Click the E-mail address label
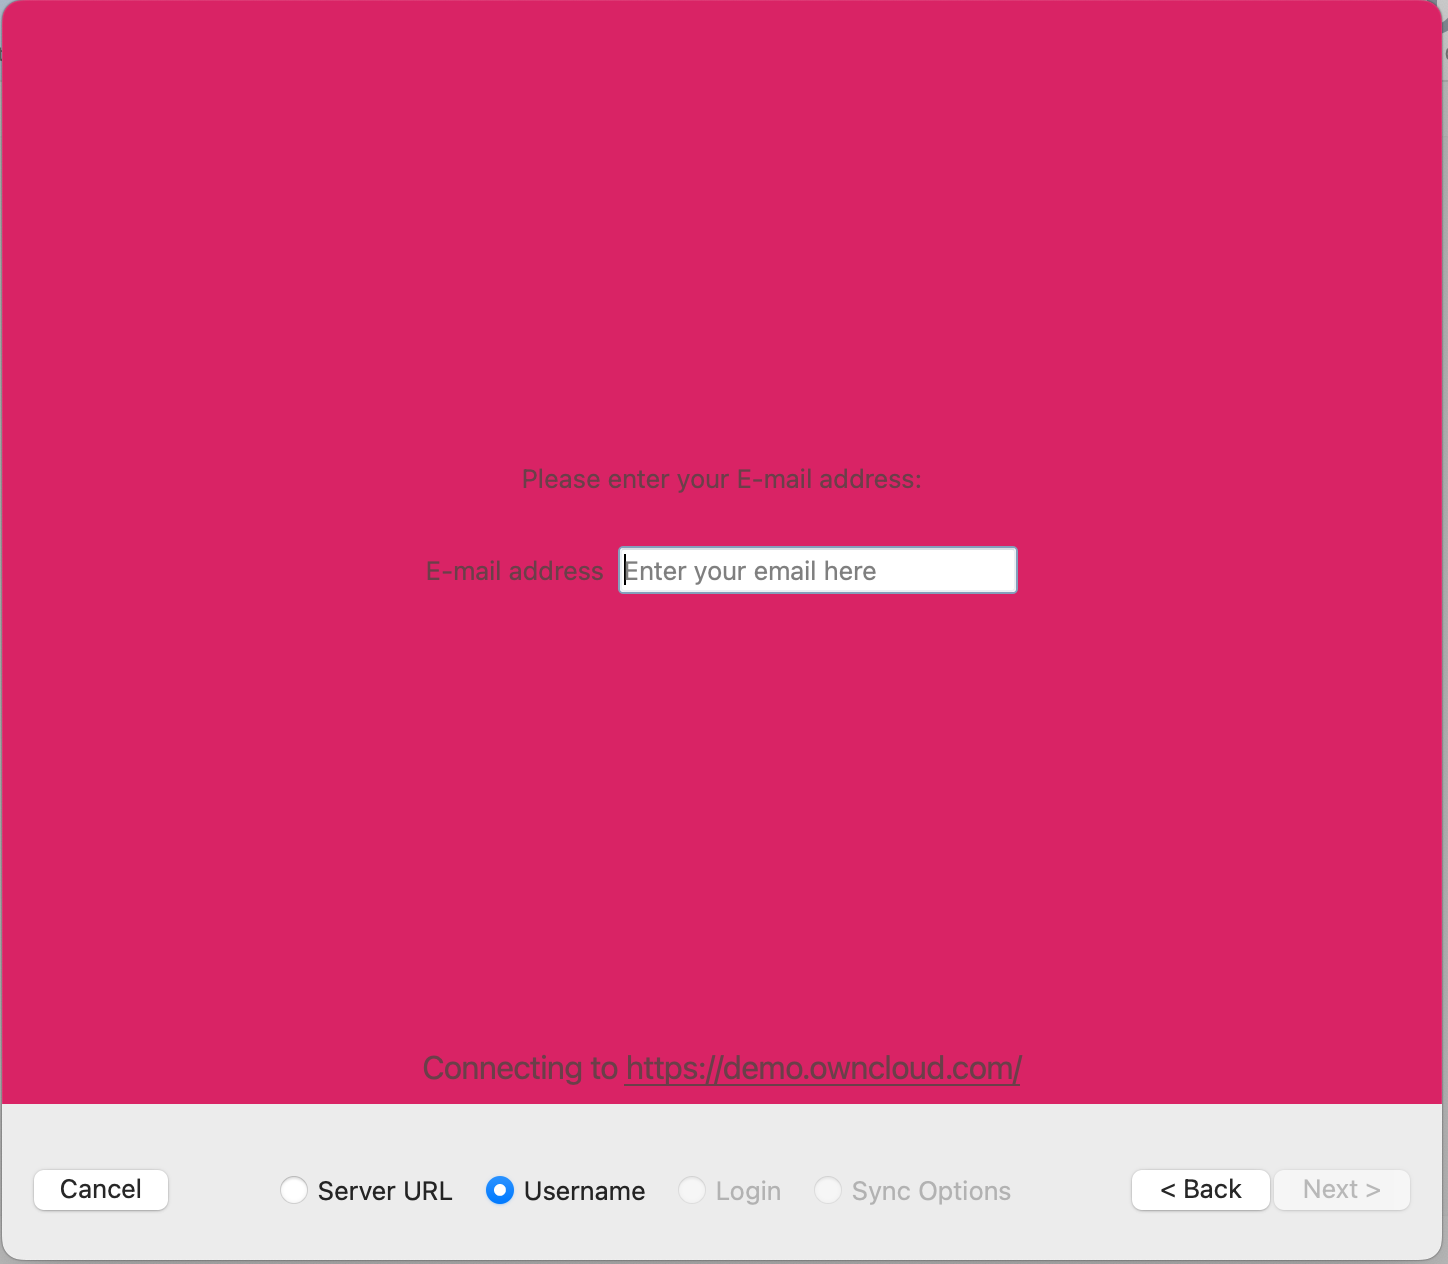The height and width of the screenshot is (1264, 1448). coord(514,570)
